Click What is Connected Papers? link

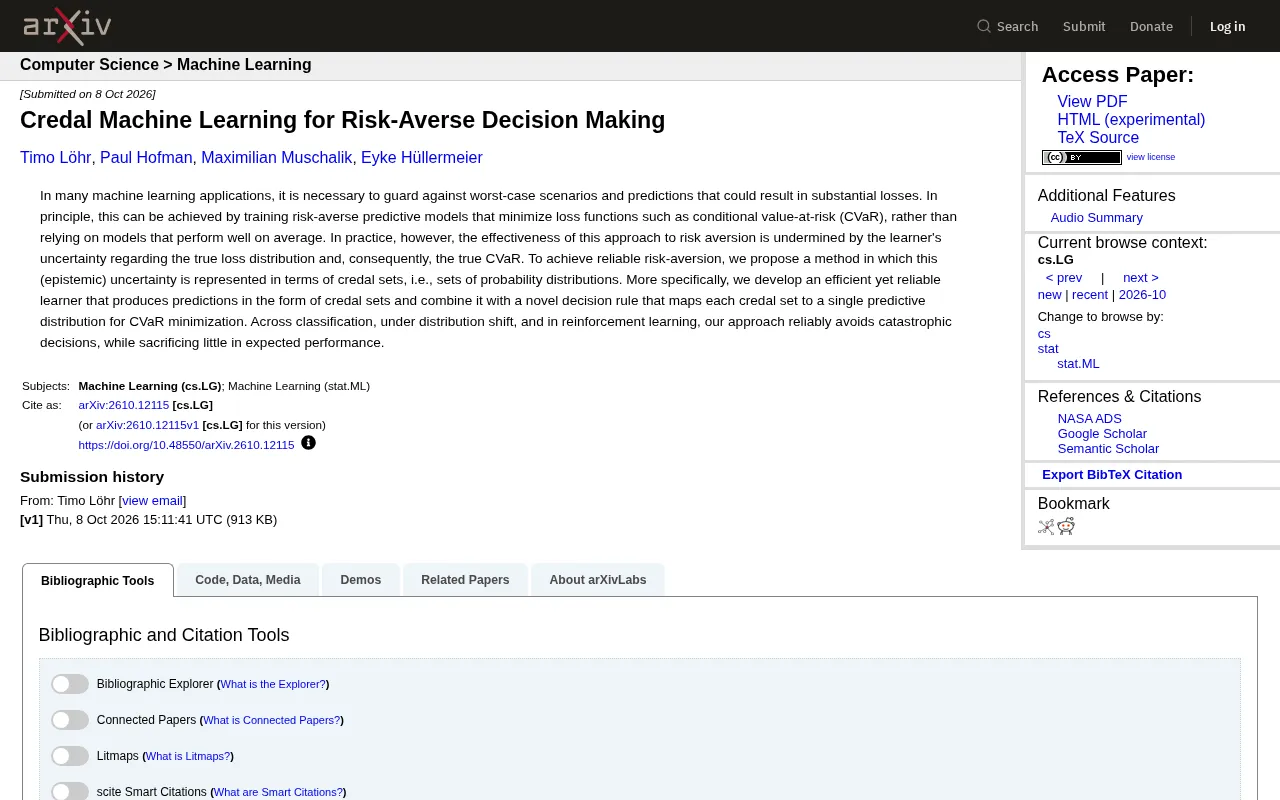(272, 720)
